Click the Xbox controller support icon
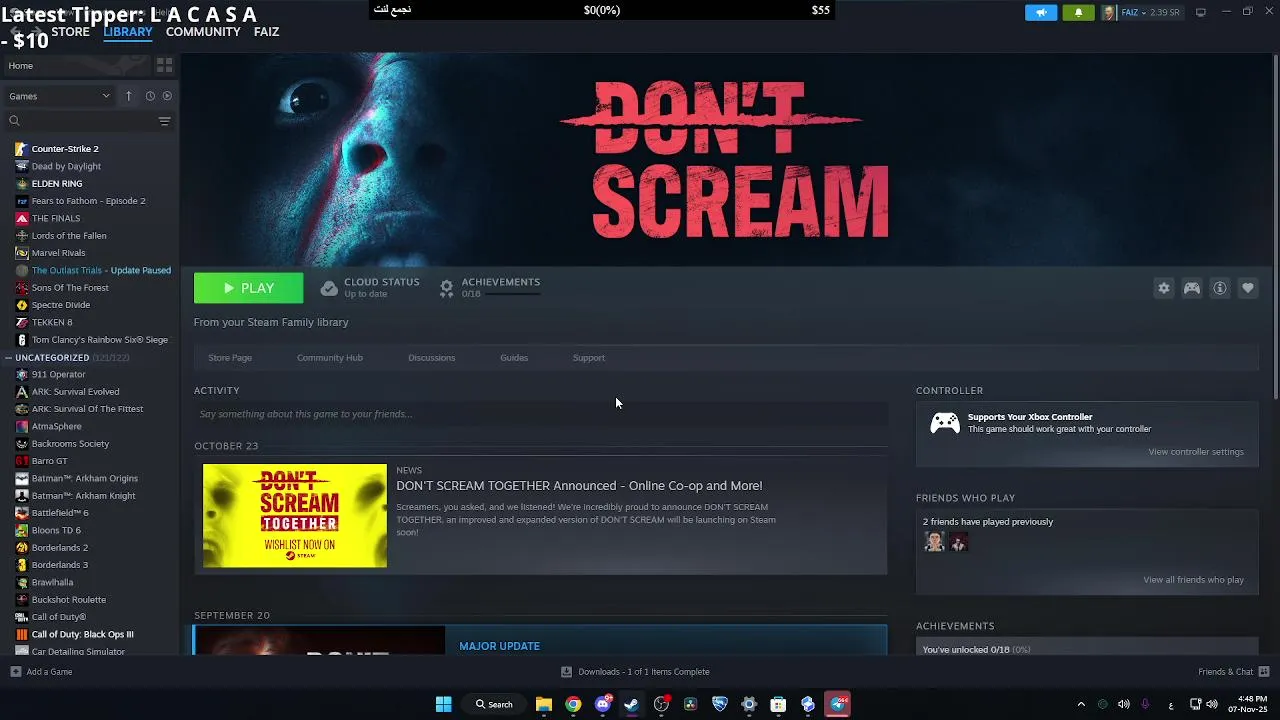The image size is (1280, 720). click(945, 424)
